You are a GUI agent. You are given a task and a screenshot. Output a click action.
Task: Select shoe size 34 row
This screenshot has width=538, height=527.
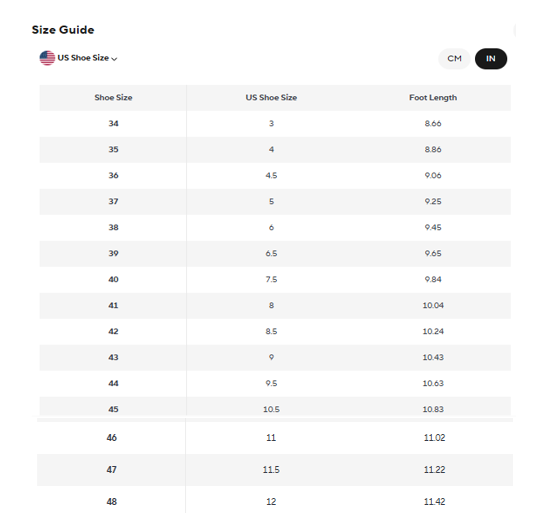[x=275, y=124]
